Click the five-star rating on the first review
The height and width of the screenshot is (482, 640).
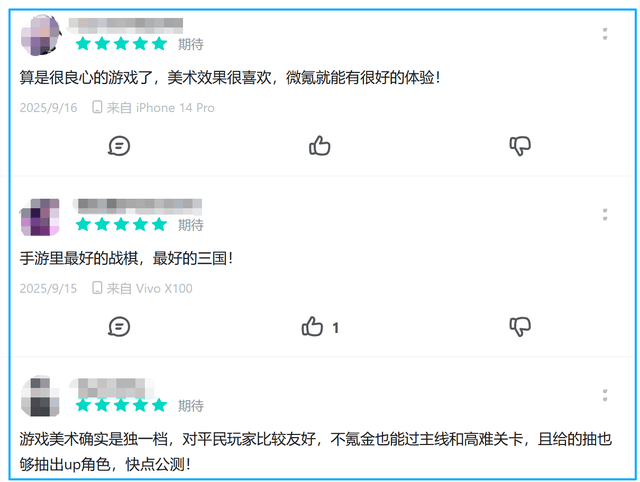[x=121, y=44]
